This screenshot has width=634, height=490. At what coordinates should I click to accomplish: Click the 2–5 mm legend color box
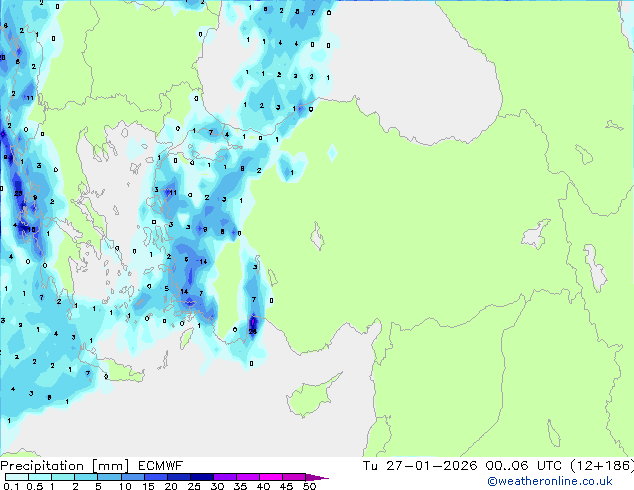(86, 477)
